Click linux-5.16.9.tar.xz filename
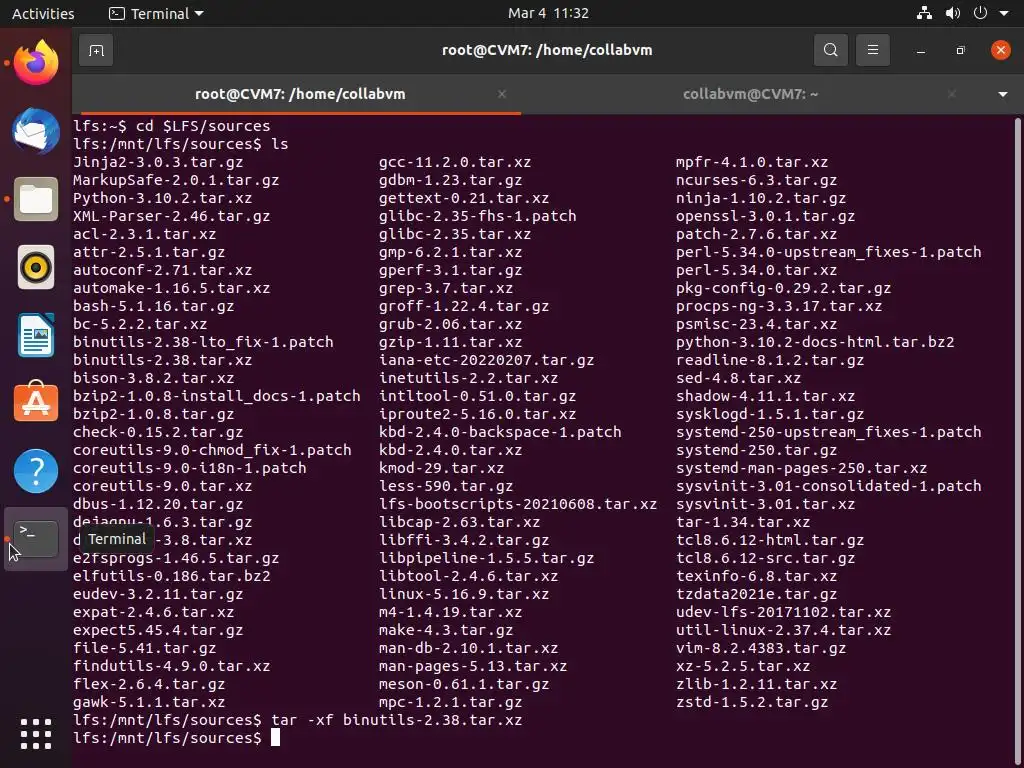 [x=464, y=594]
